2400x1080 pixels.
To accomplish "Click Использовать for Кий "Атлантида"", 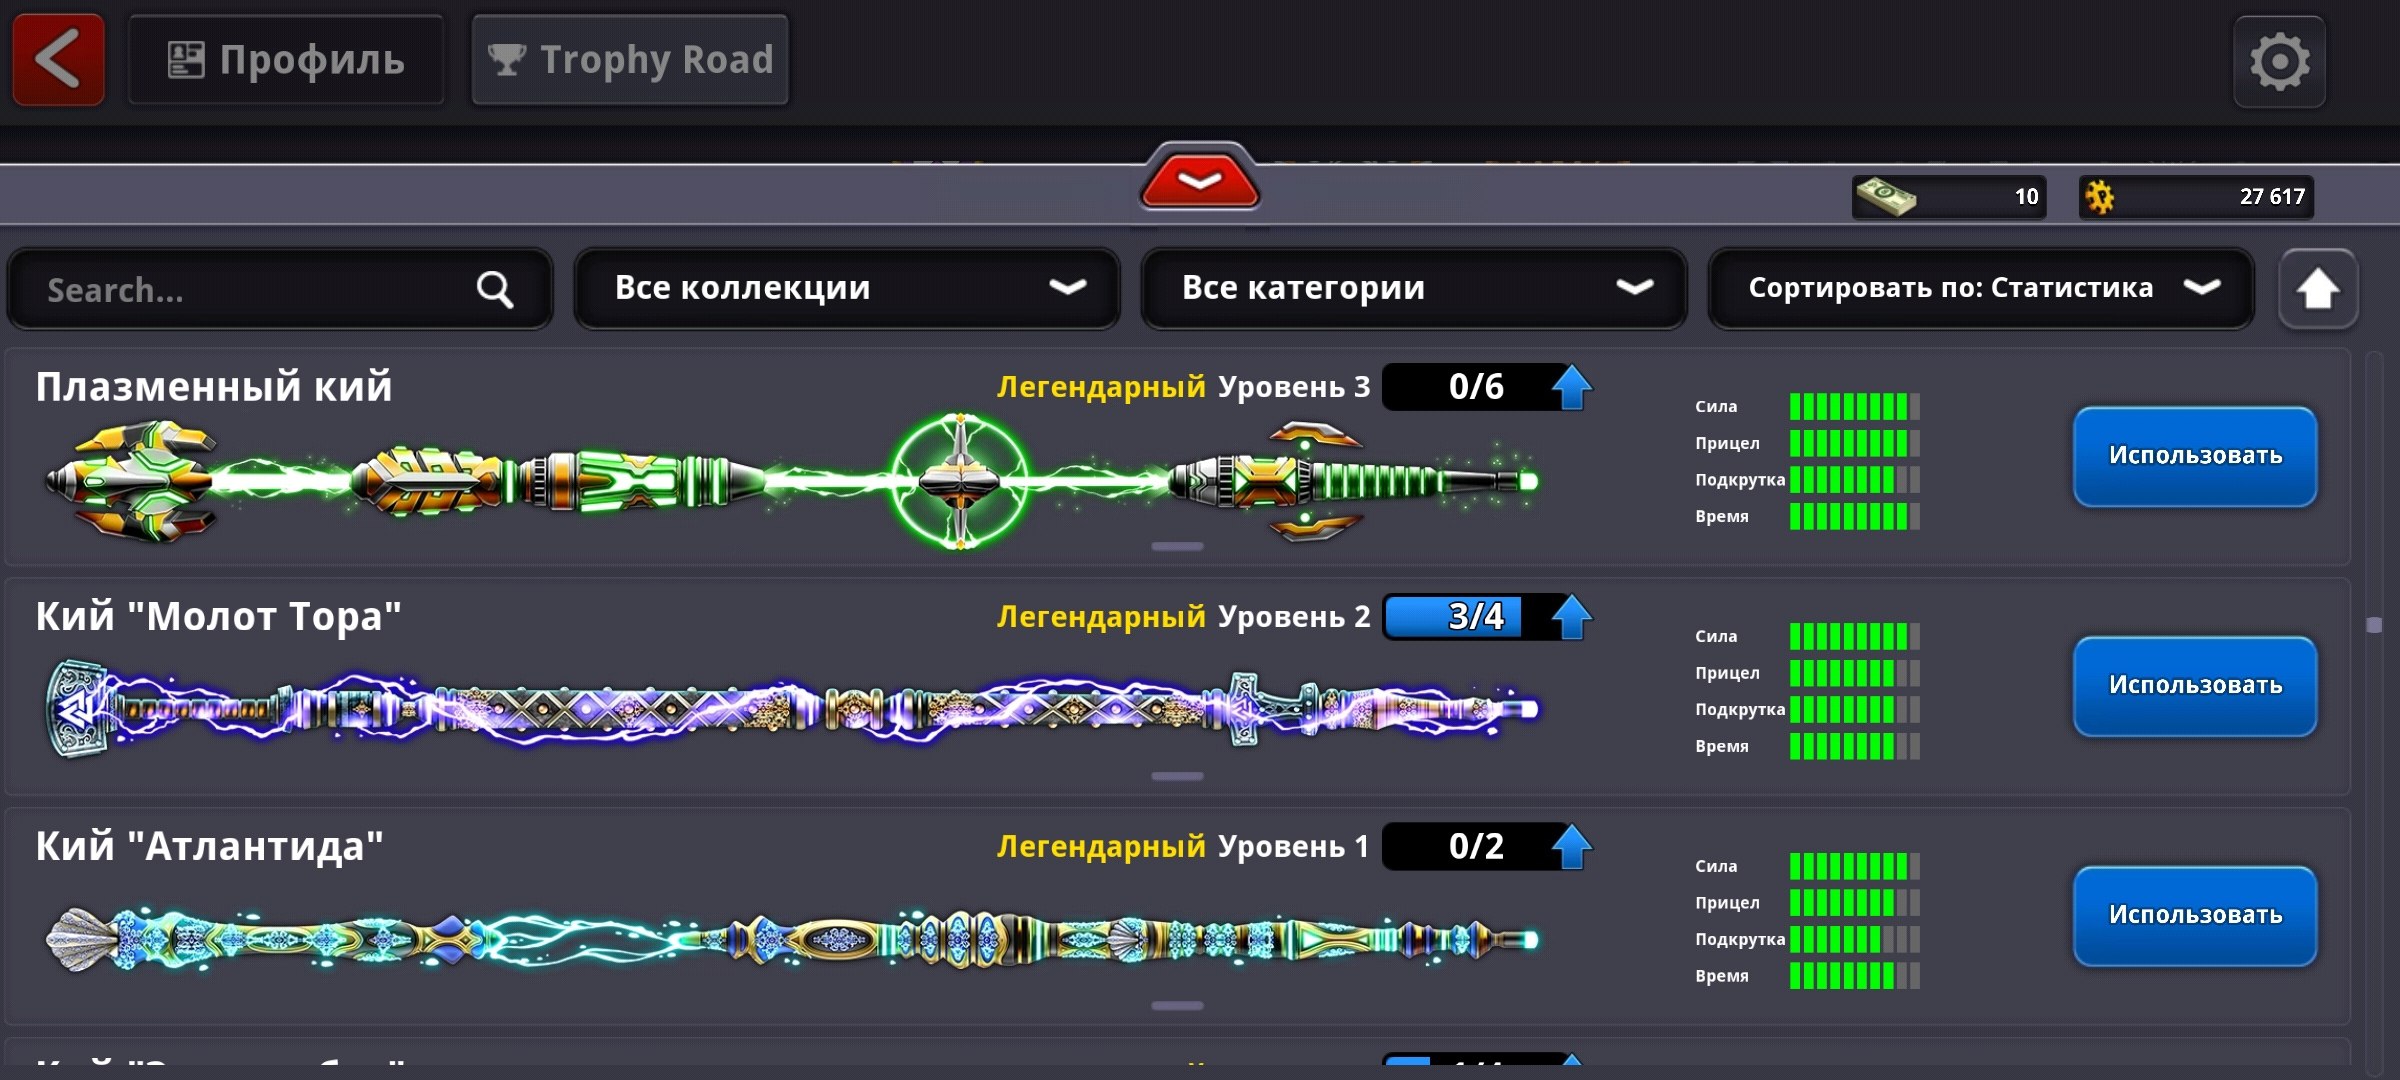I will click(2195, 916).
